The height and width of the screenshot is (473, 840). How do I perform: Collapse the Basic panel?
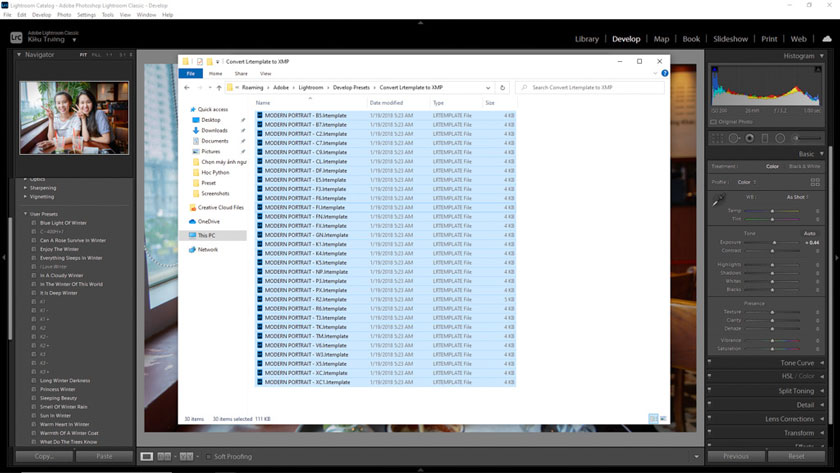pyautogui.click(x=822, y=154)
